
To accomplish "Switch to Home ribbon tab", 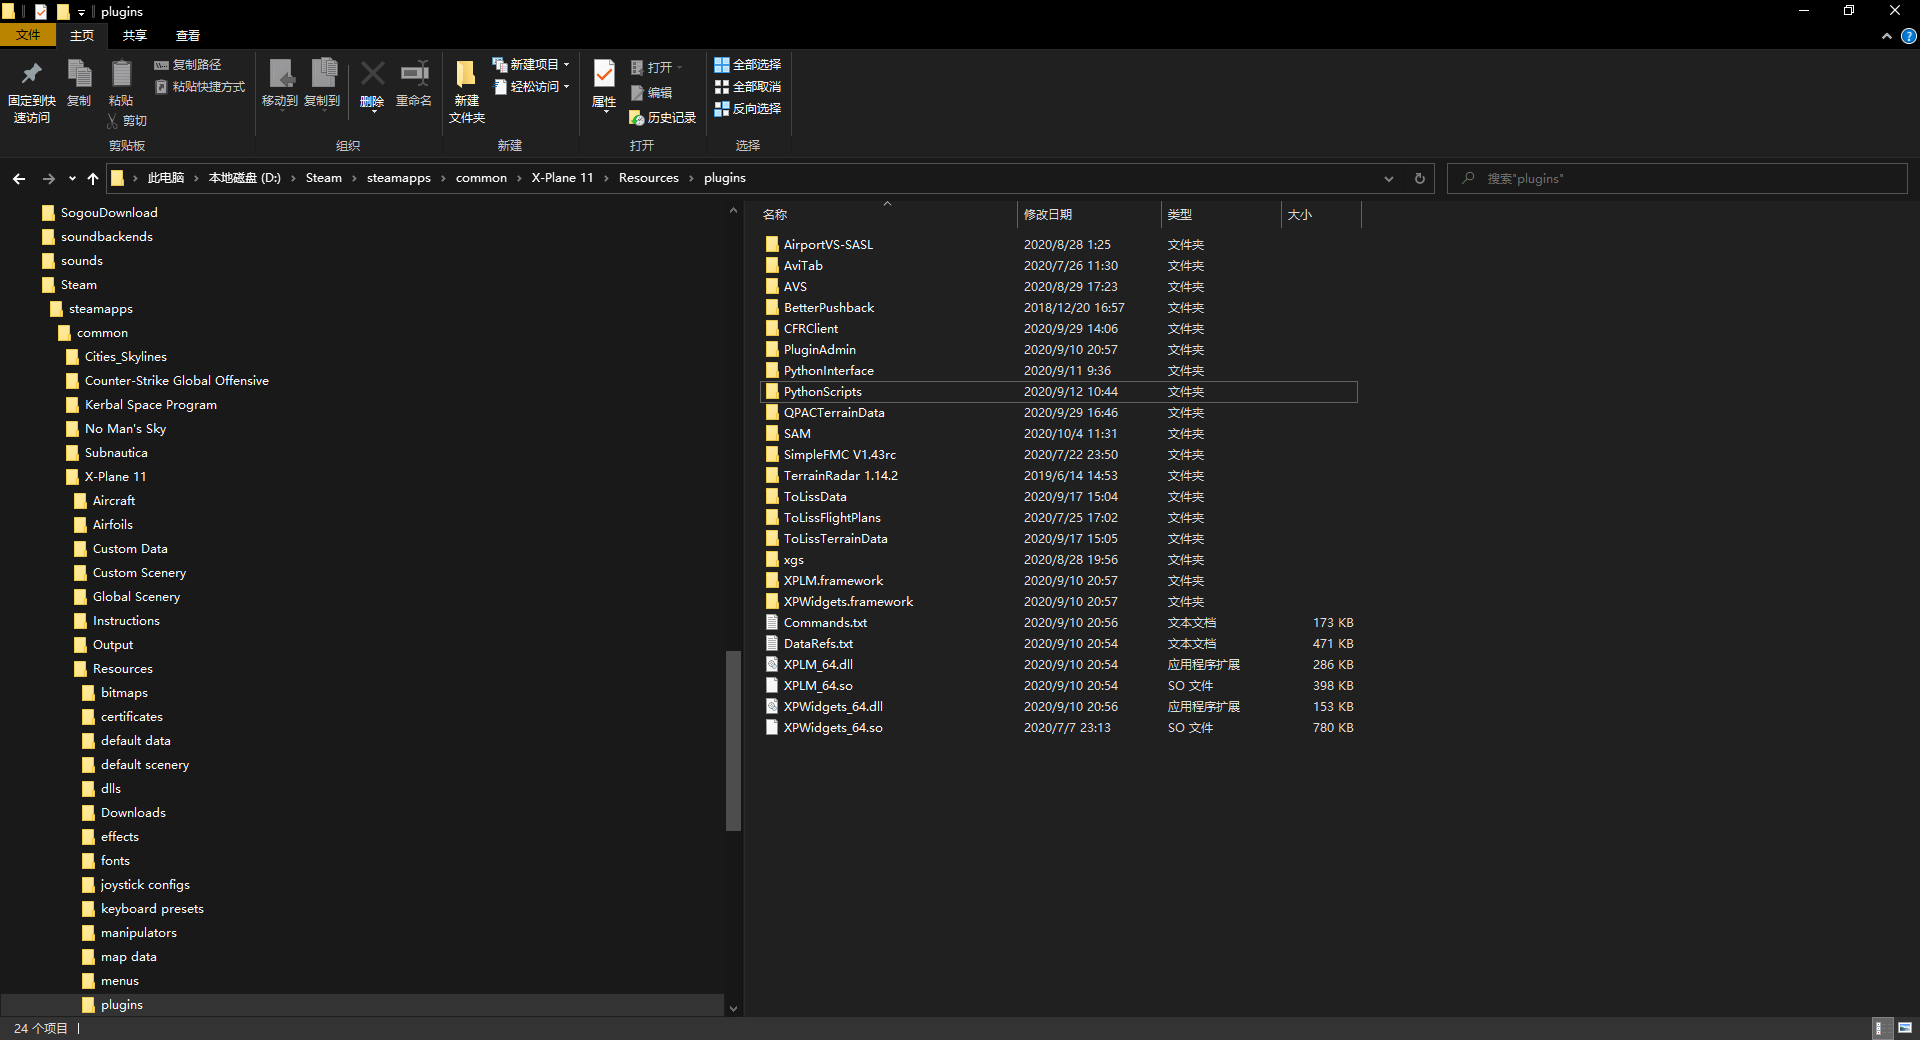I will [82, 36].
